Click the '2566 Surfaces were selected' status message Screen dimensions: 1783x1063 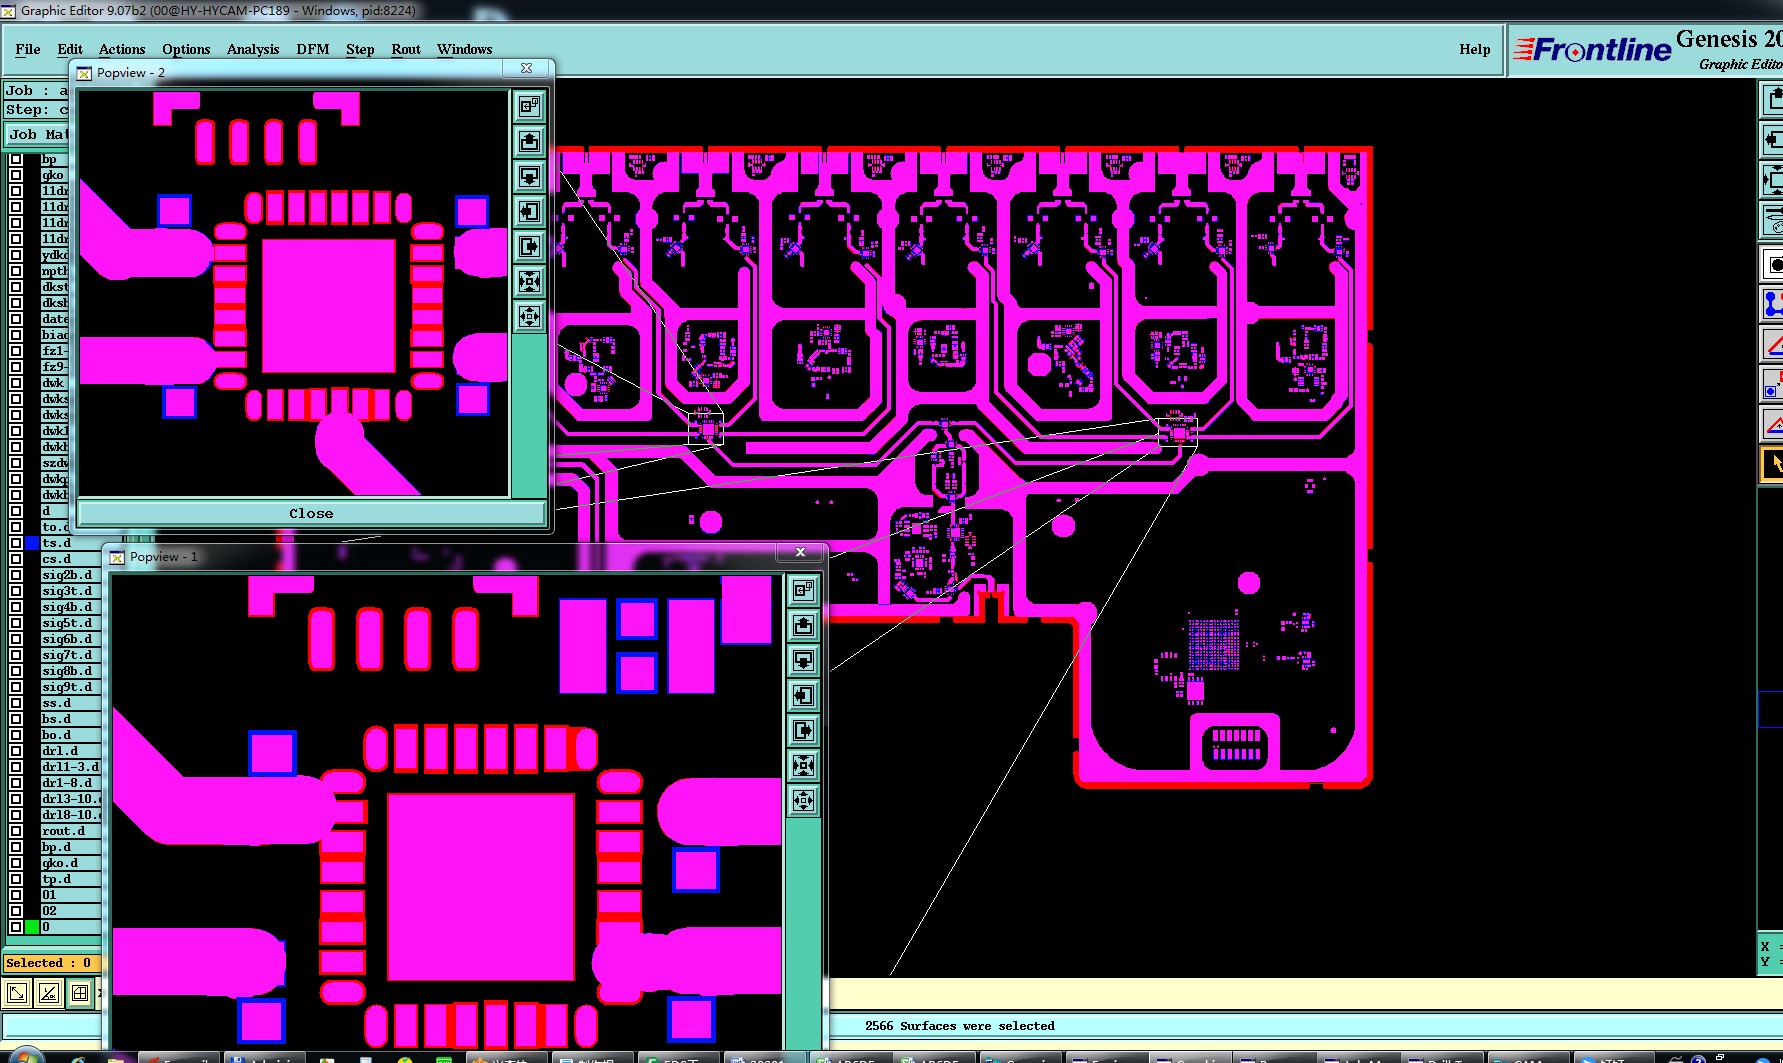point(959,1026)
